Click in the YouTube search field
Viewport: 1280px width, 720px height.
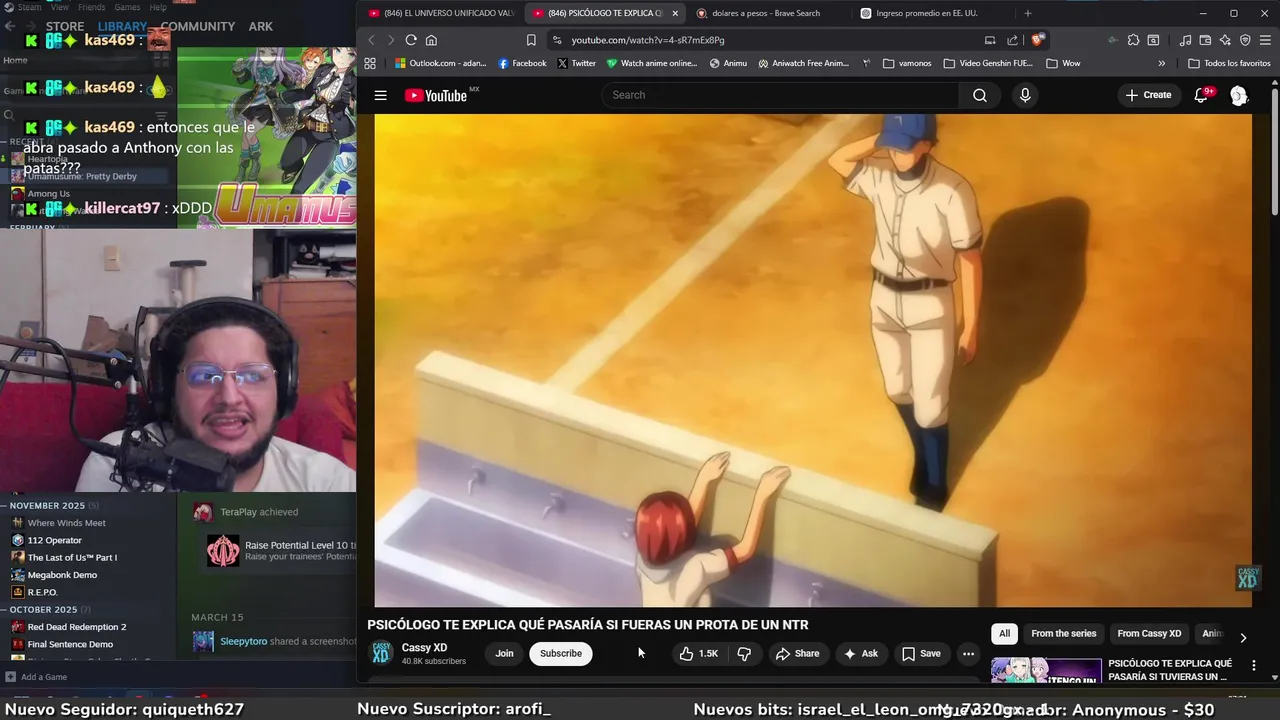coord(780,95)
